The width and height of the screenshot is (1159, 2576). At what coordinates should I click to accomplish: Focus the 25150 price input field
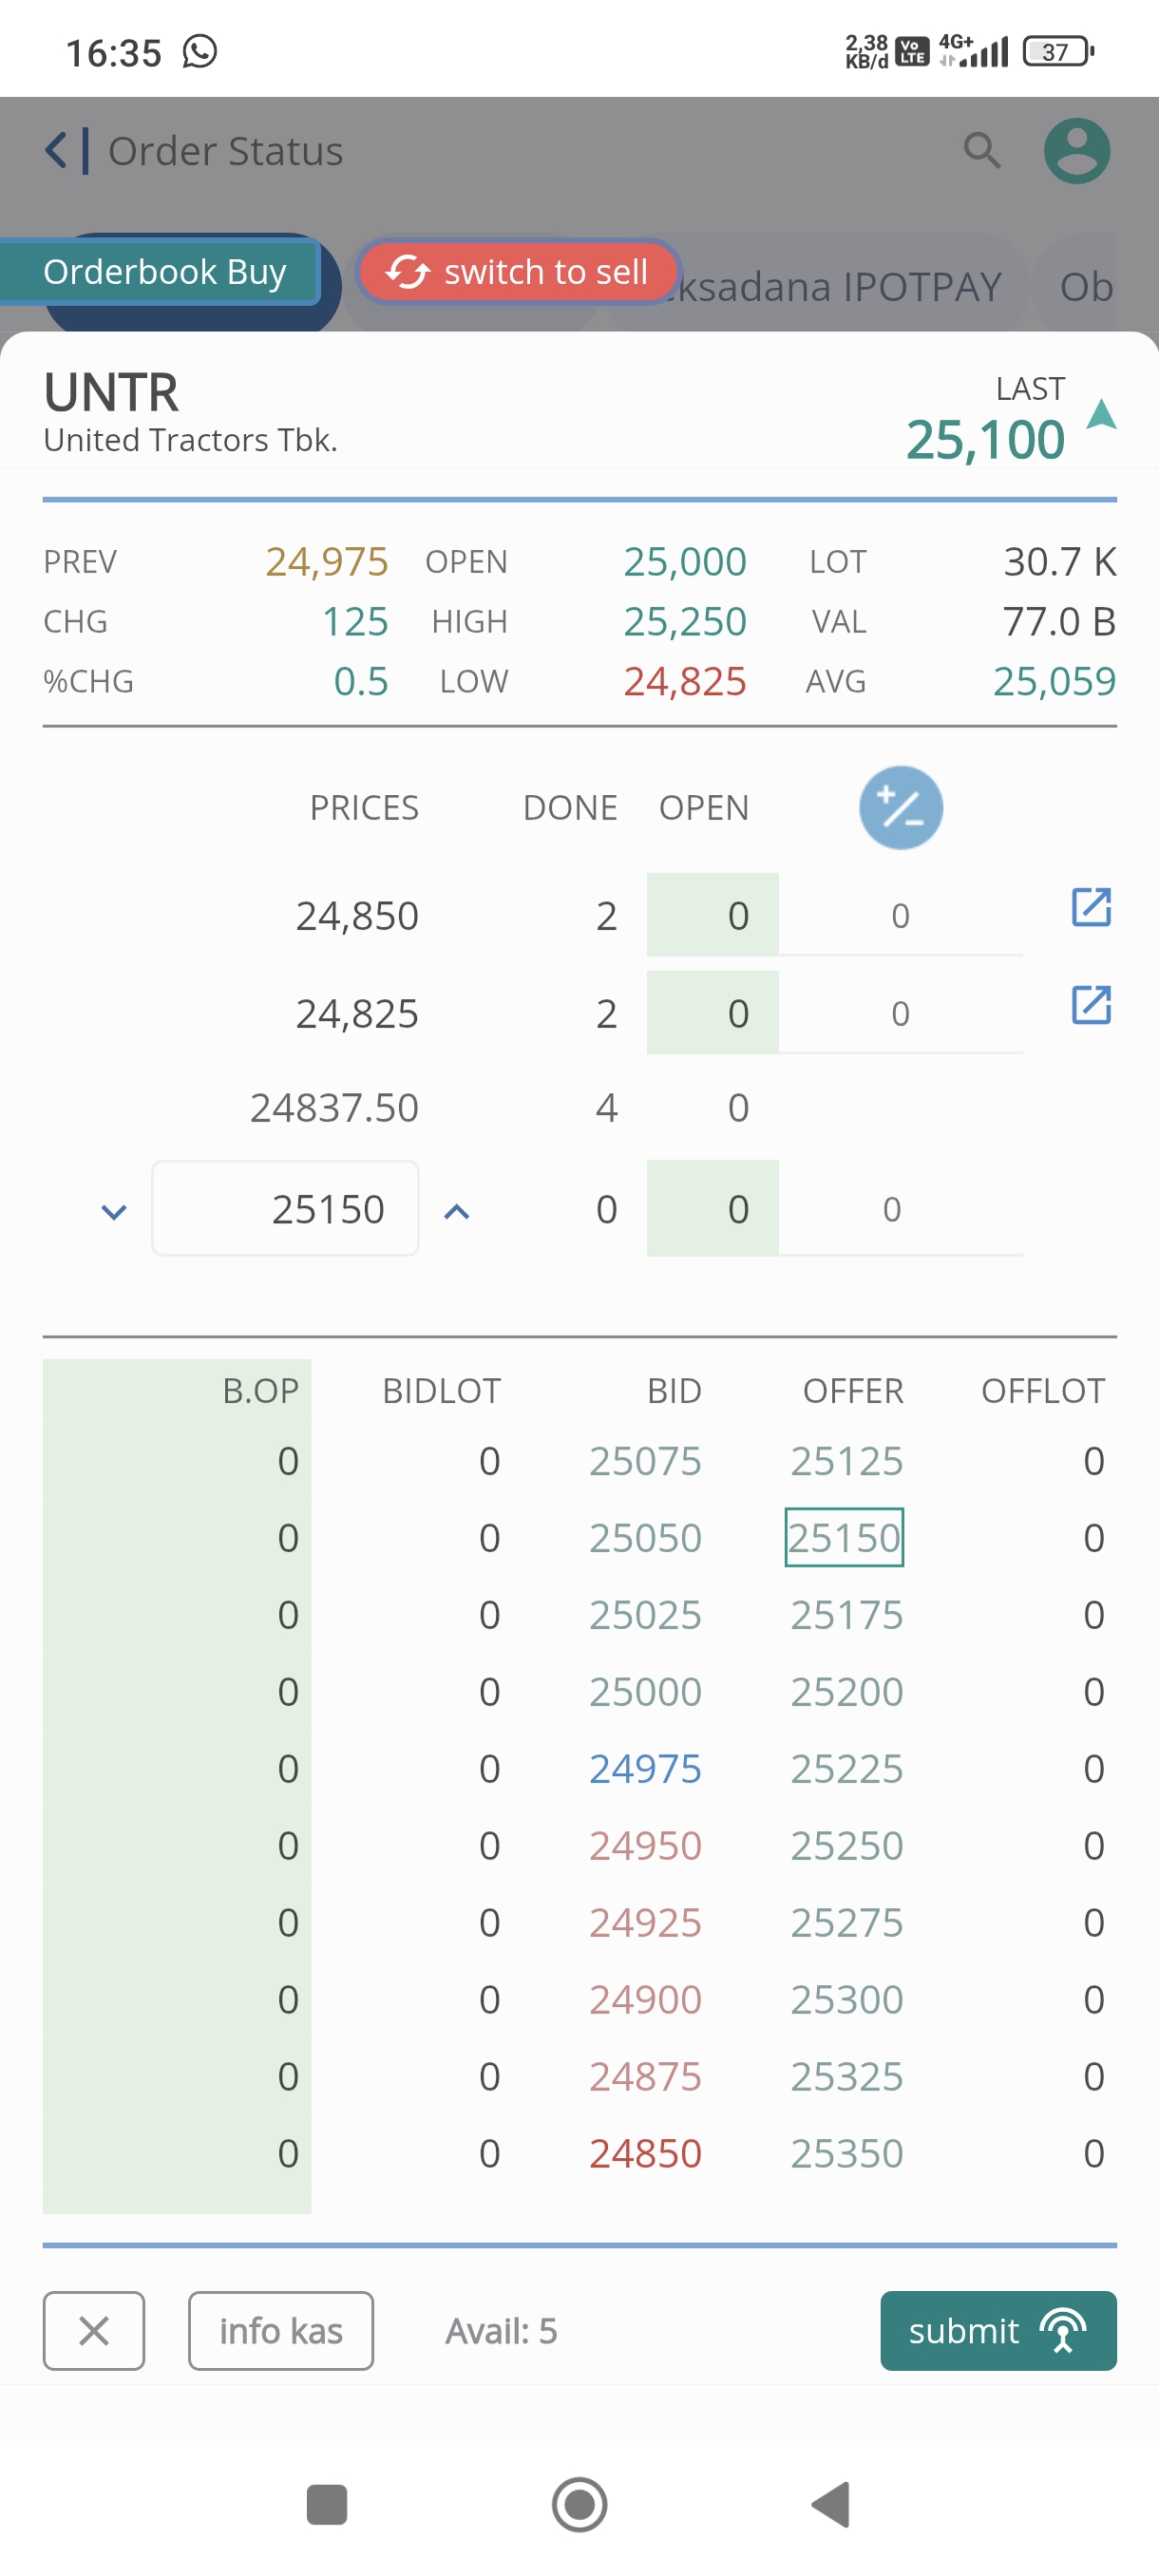pos(285,1209)
